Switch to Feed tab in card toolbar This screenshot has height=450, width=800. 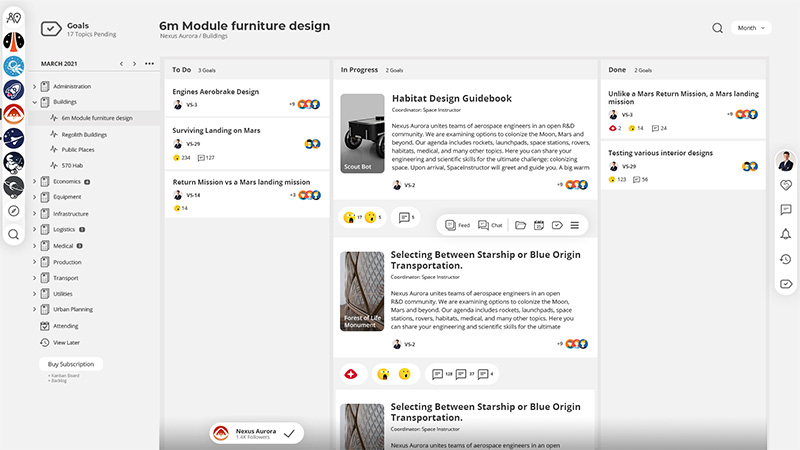click(457, 225)
